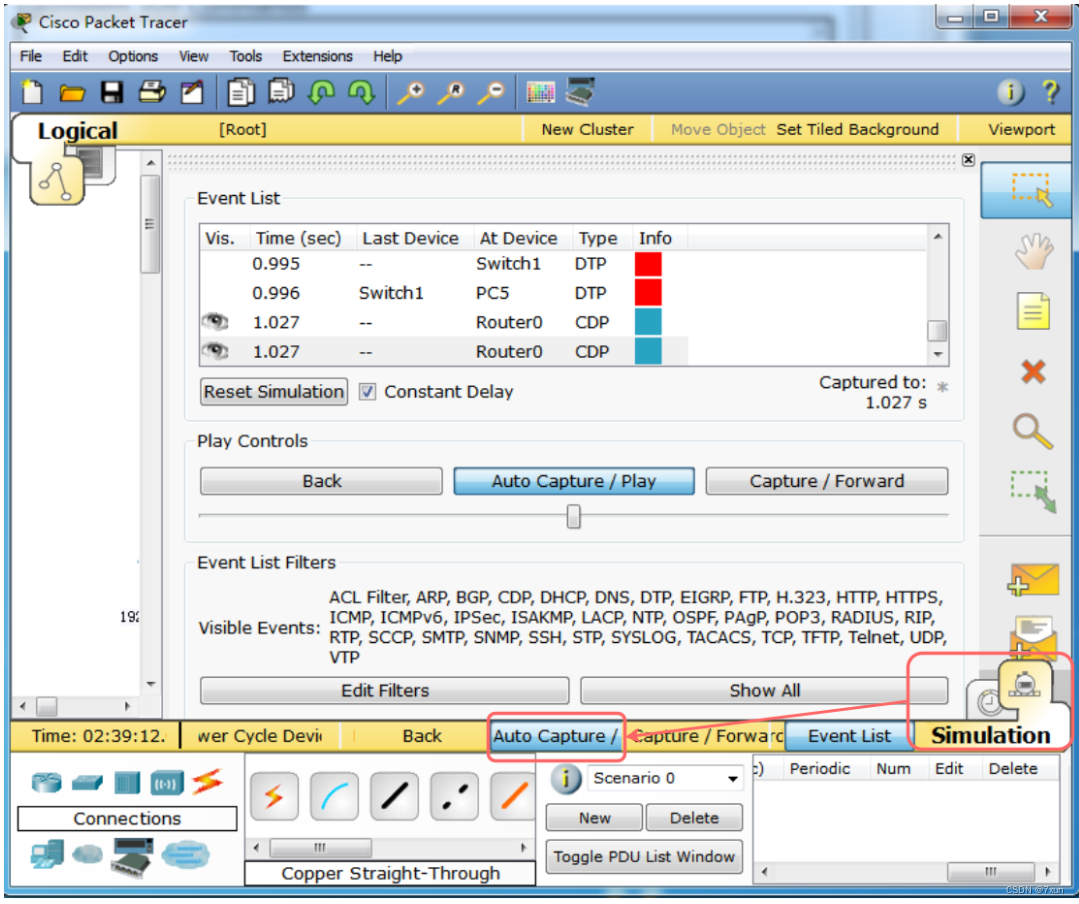Viewport: 1079px width, 904px height.
Task: Pick the Copper Straight-Through black cable
Action: [x=394, y=796]
